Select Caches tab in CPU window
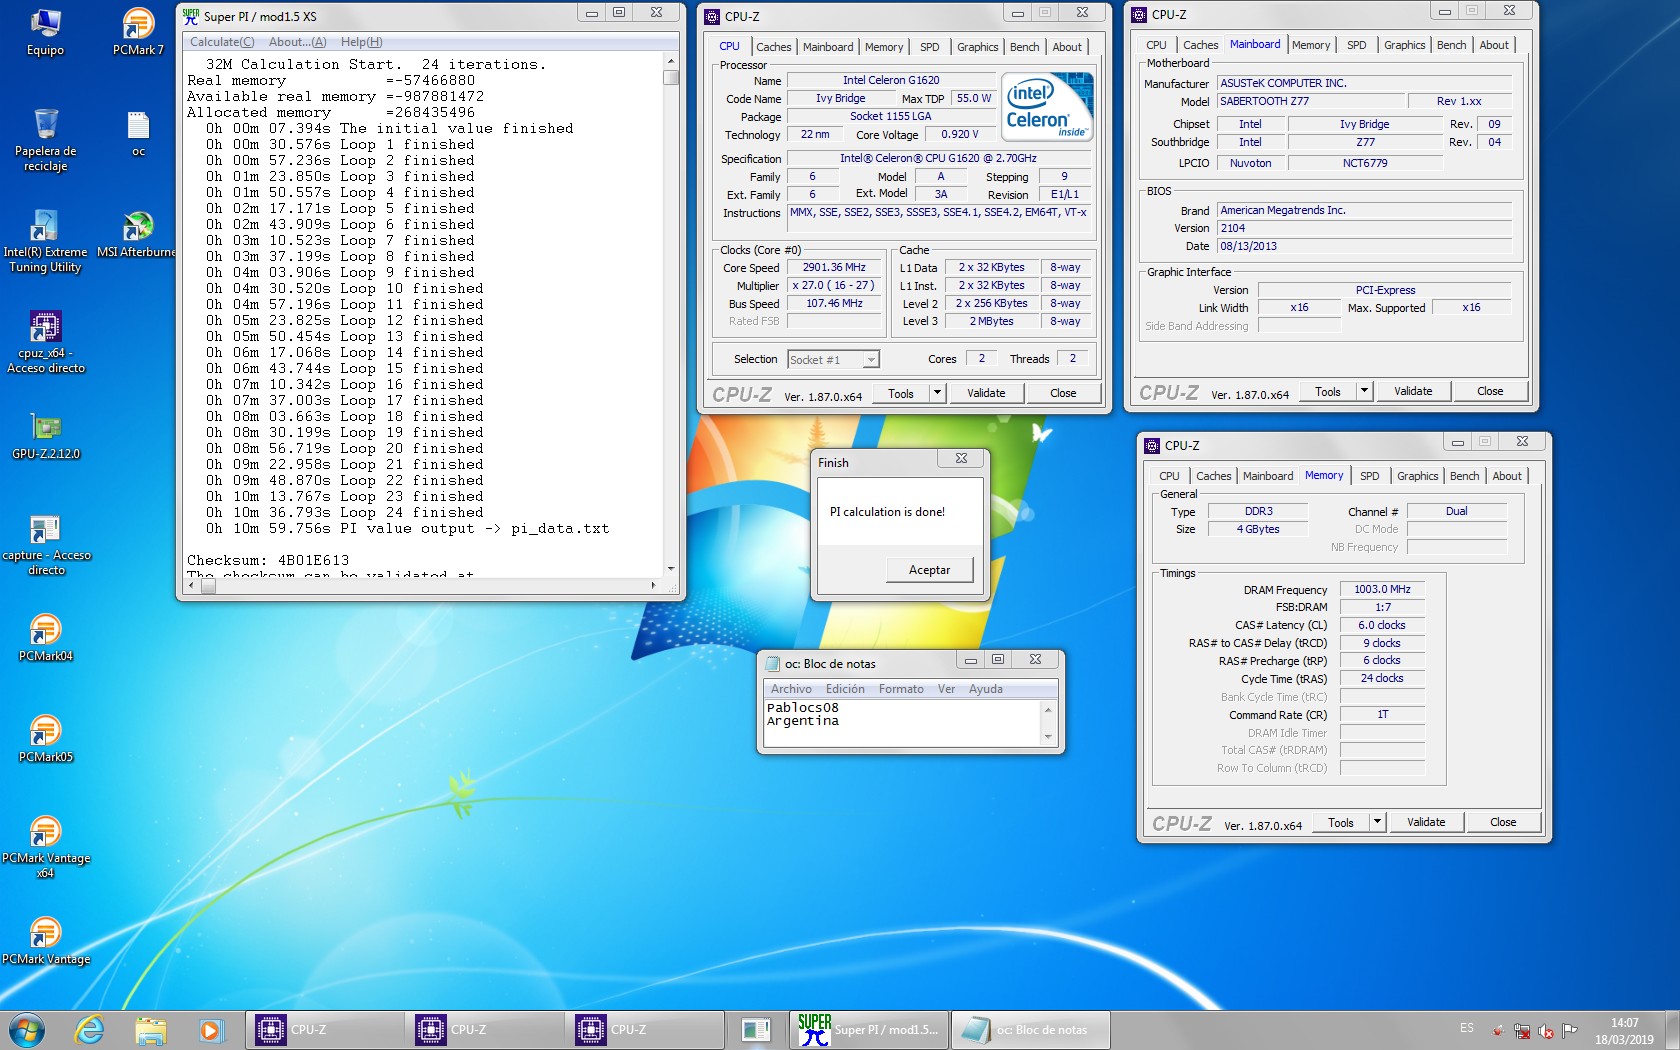The image size is (1680, 1050). coord(773,47)
